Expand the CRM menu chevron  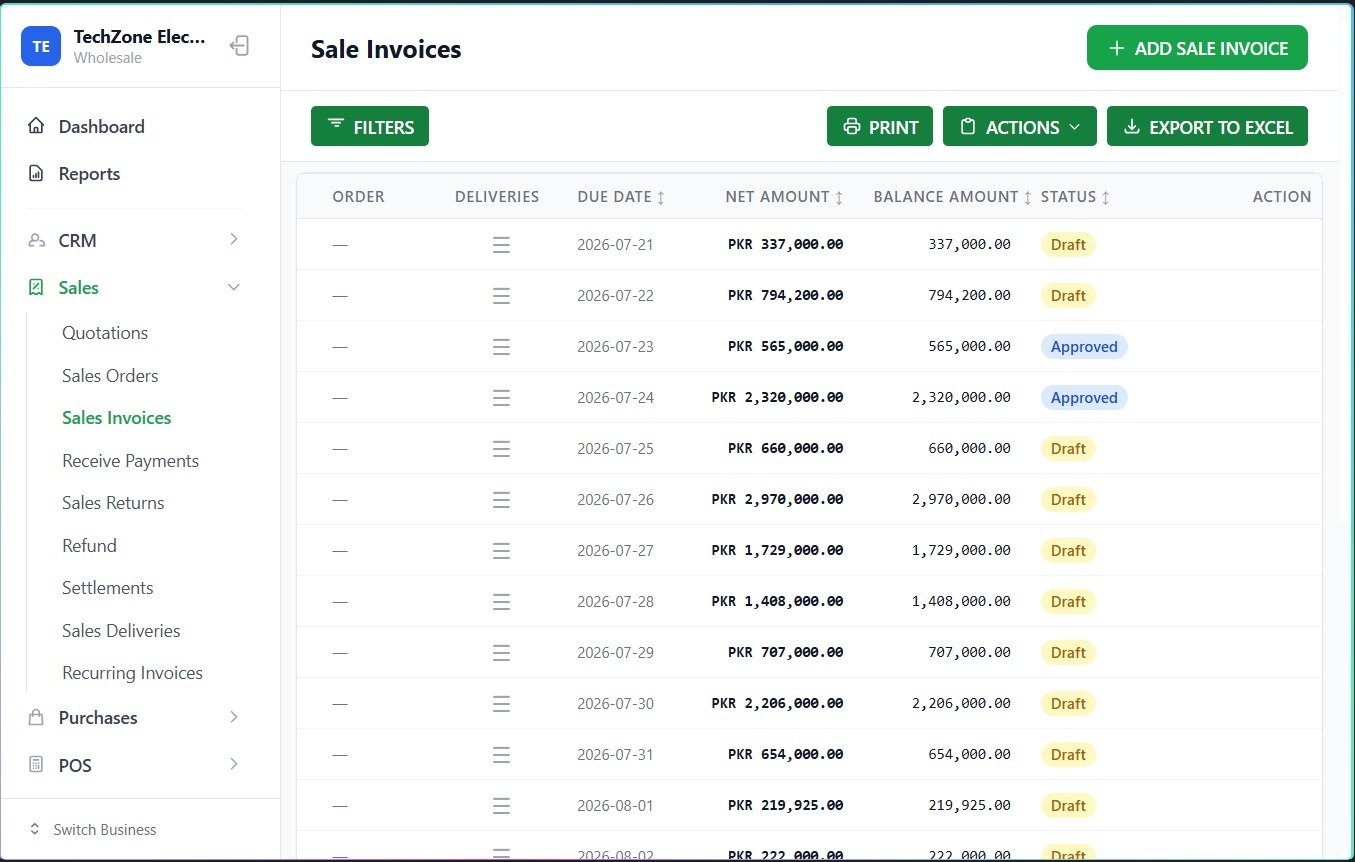[x=234, y=239]
